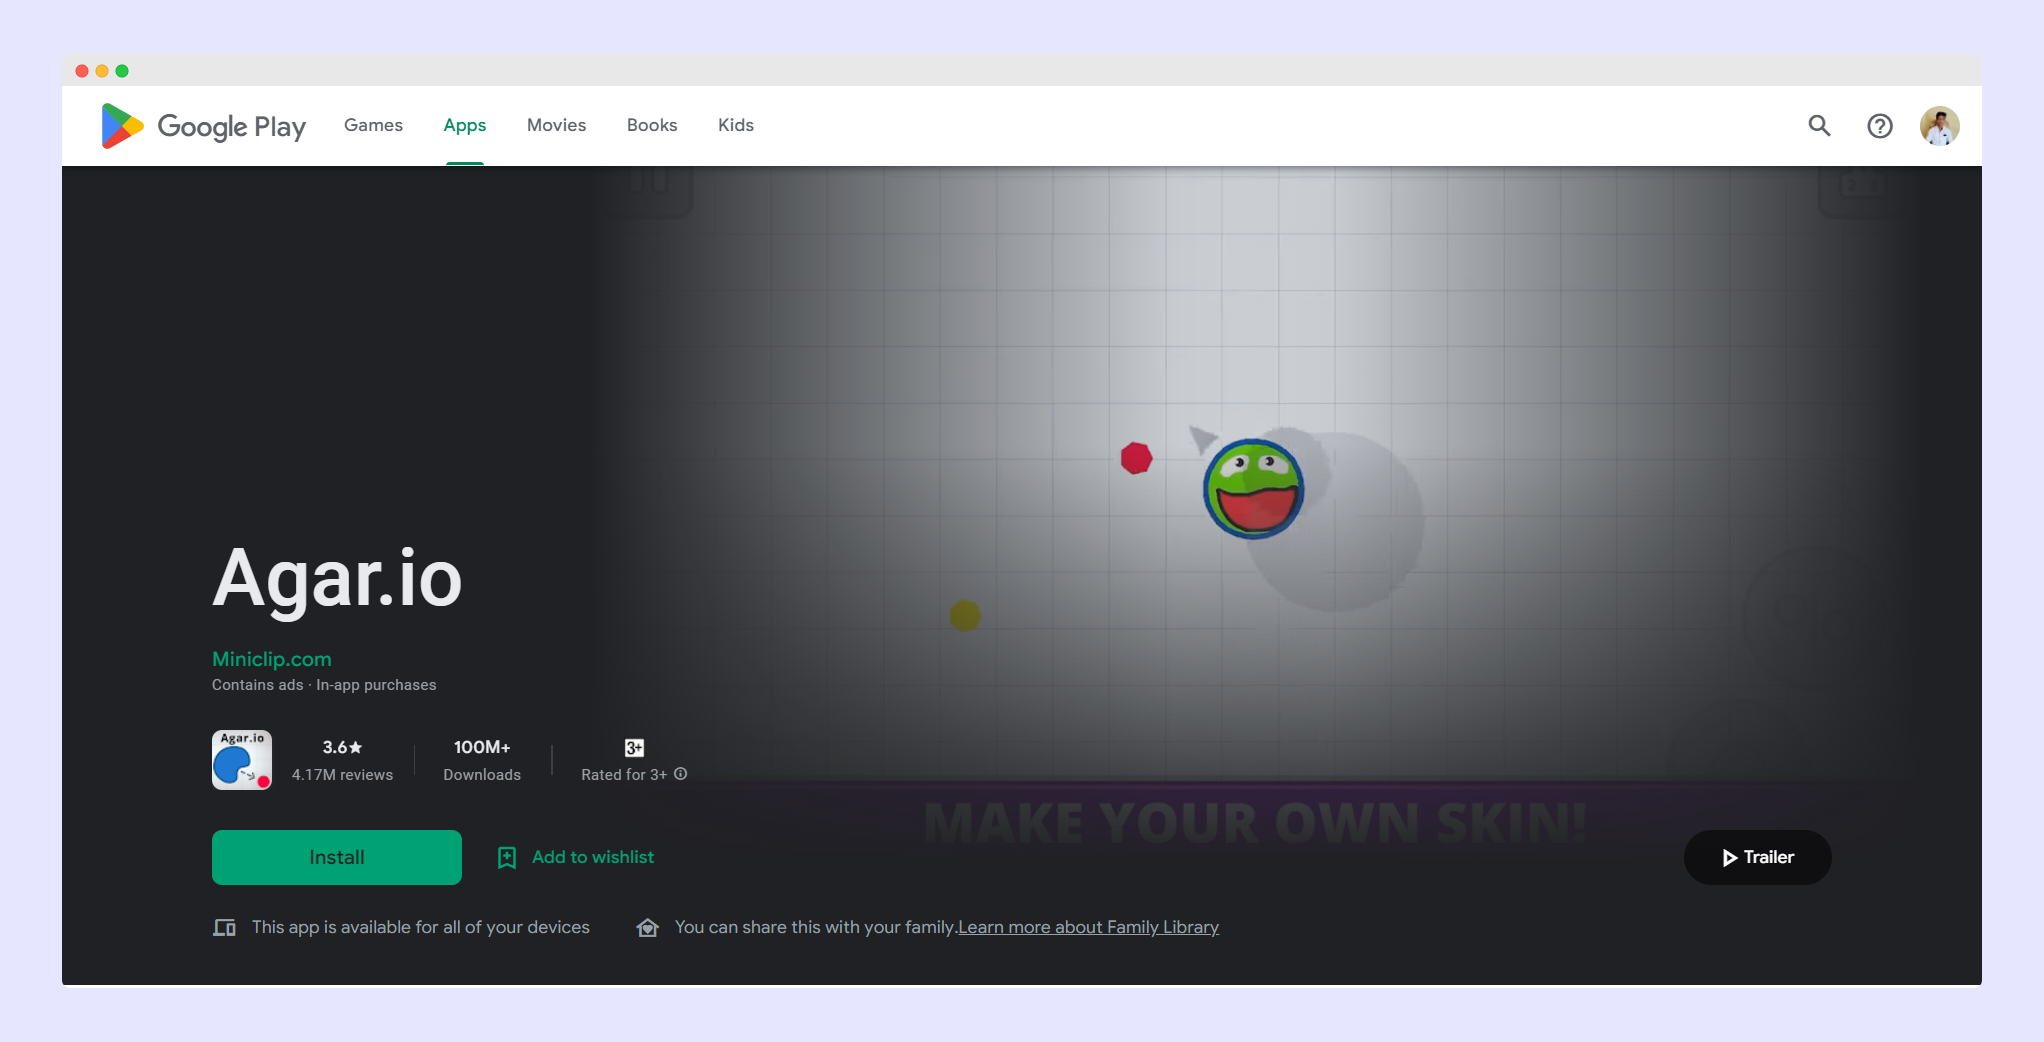Viewport: 2044px width, 1042px height.
Task: Open the Google Play help icon
Action: pos(1880,126)
